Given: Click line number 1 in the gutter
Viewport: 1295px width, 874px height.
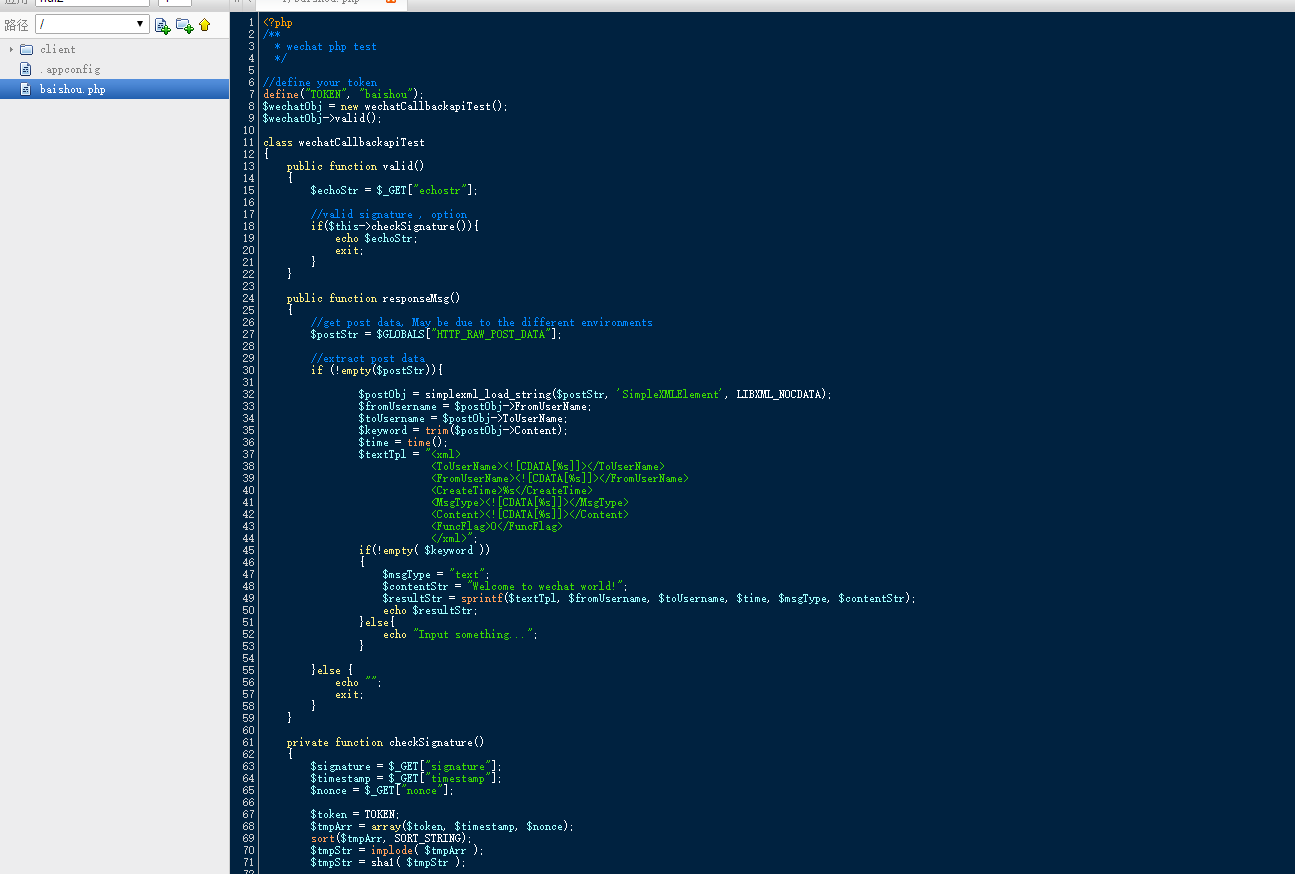Looking at the screenshot, I should [x=250, y=22].
